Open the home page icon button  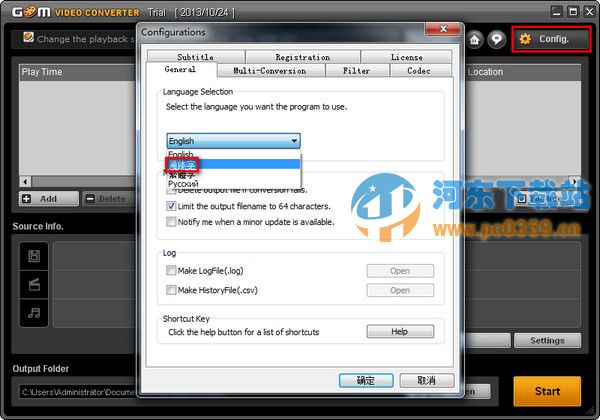pos(474,39)
